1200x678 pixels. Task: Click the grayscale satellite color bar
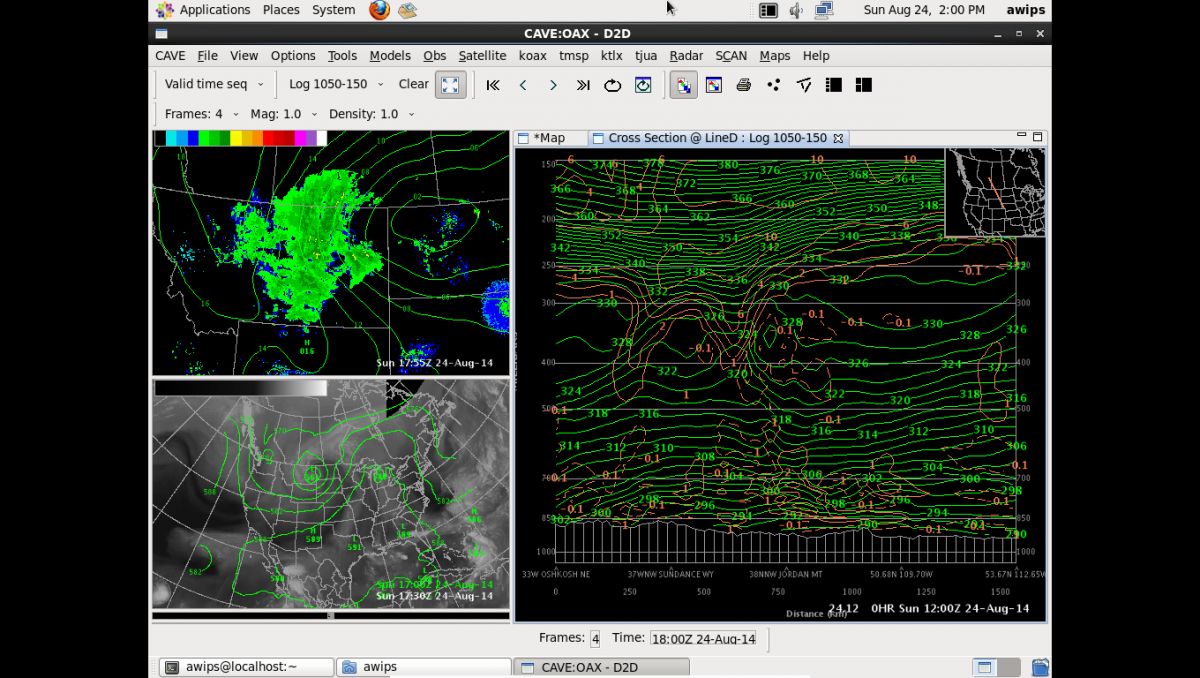(240, 387)
